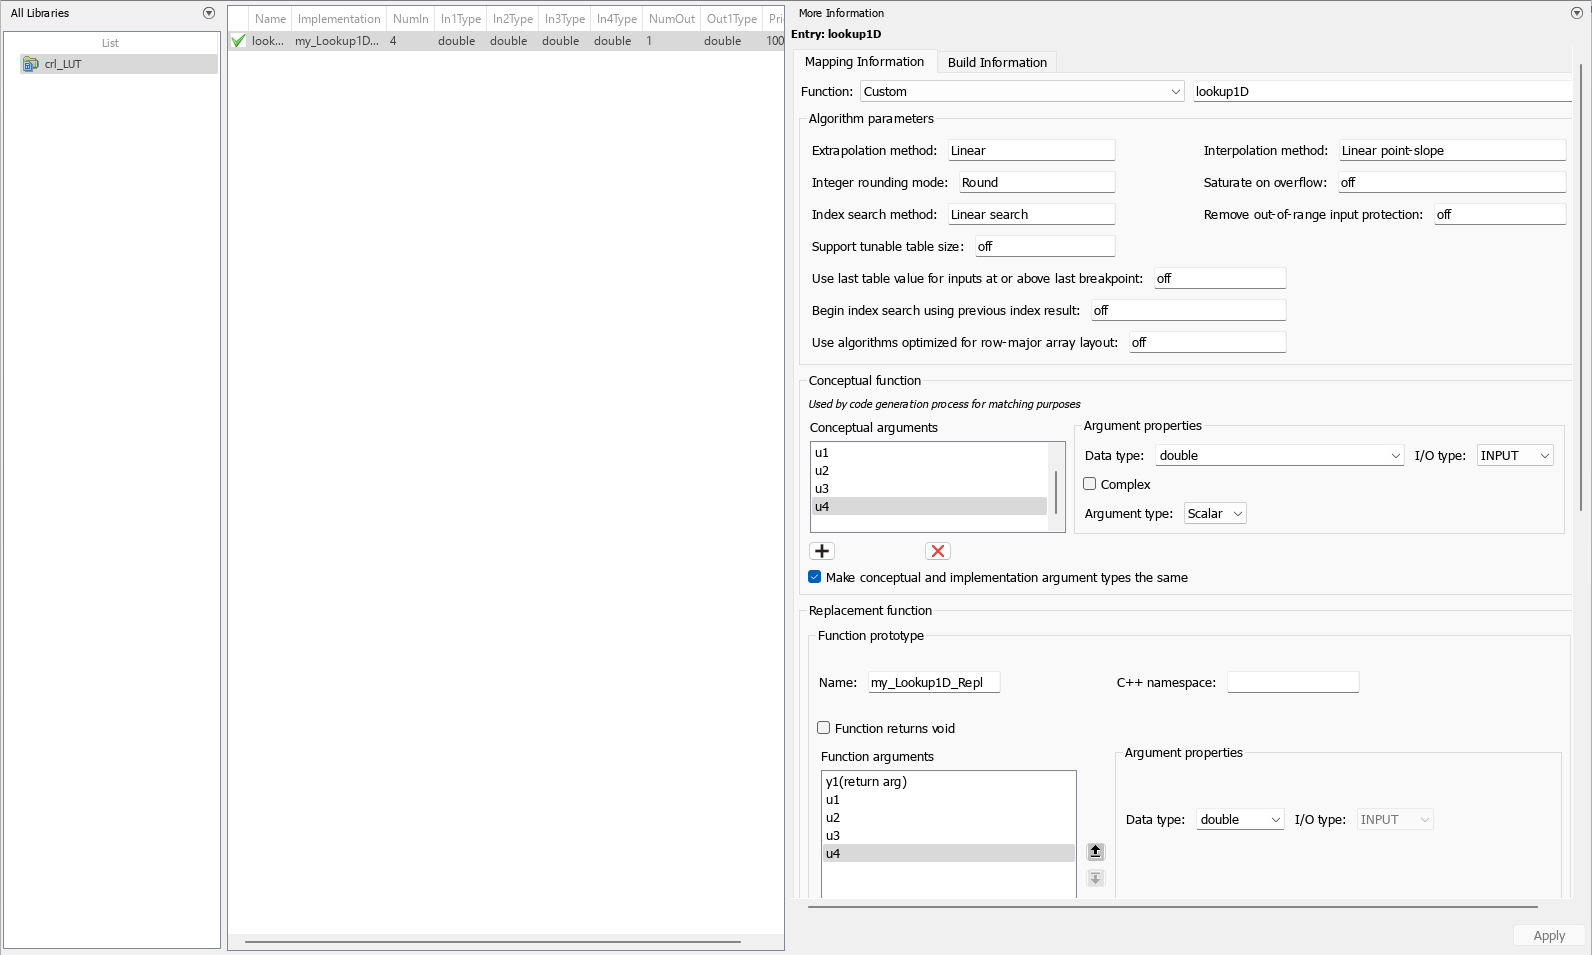Sort table by the Implementation column header
This screenshot has height=955, width=1592.
click(x=339, y=19)
